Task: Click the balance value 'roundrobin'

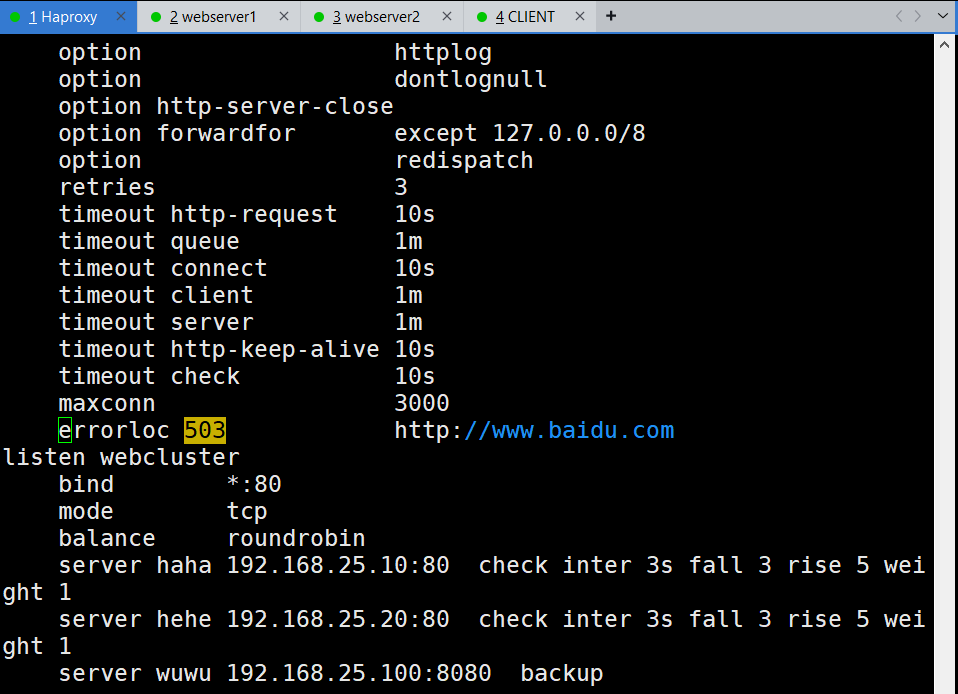Action: 296,538
